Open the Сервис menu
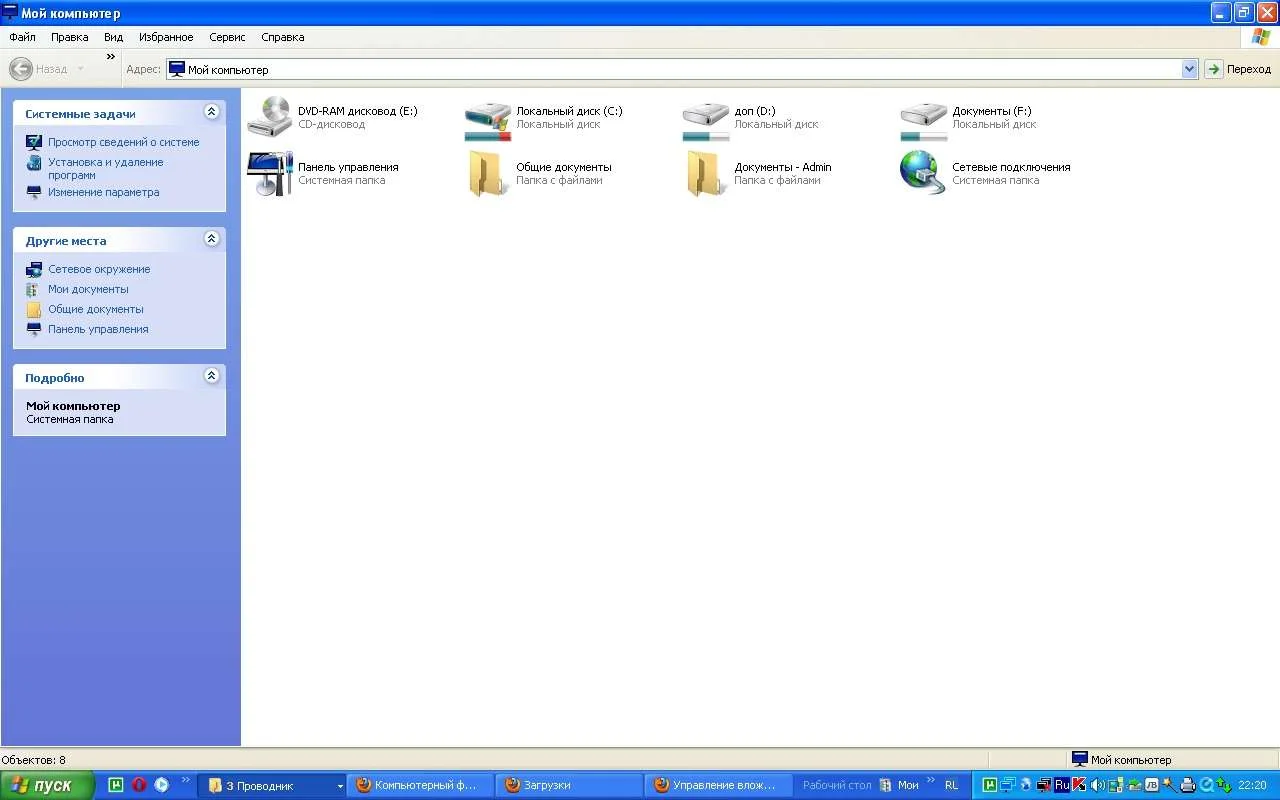Viewport: 1280px width, 800px height. click(x=228, y=37)
